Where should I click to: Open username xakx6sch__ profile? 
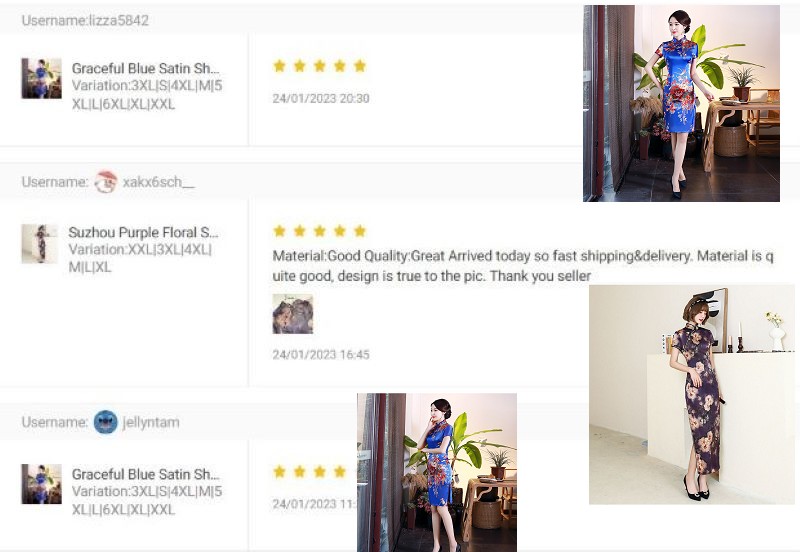click(159, 182)
